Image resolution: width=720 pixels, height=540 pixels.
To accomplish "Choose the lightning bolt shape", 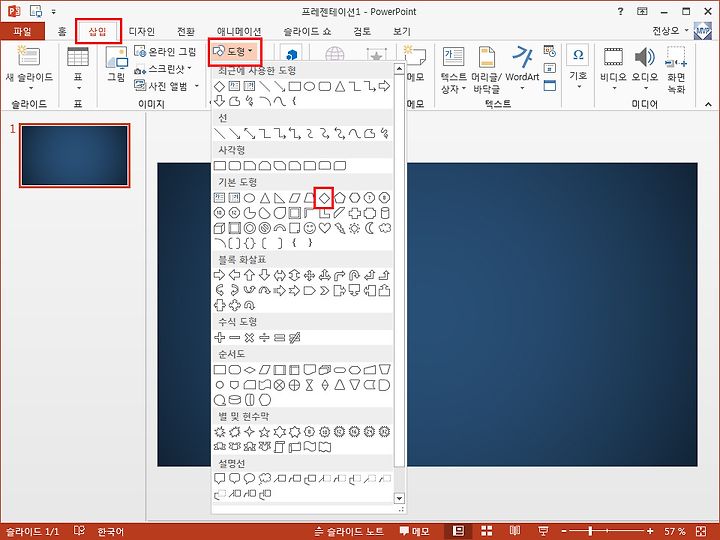I will (340, 228).
